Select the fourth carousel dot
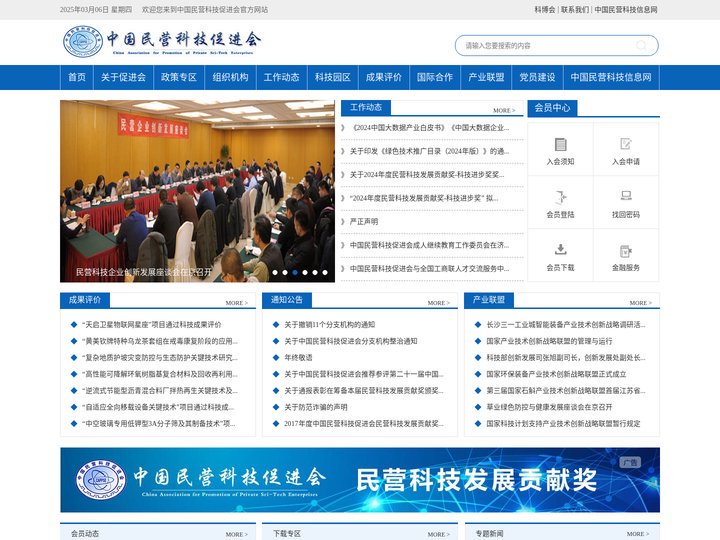 coord(305,272)
